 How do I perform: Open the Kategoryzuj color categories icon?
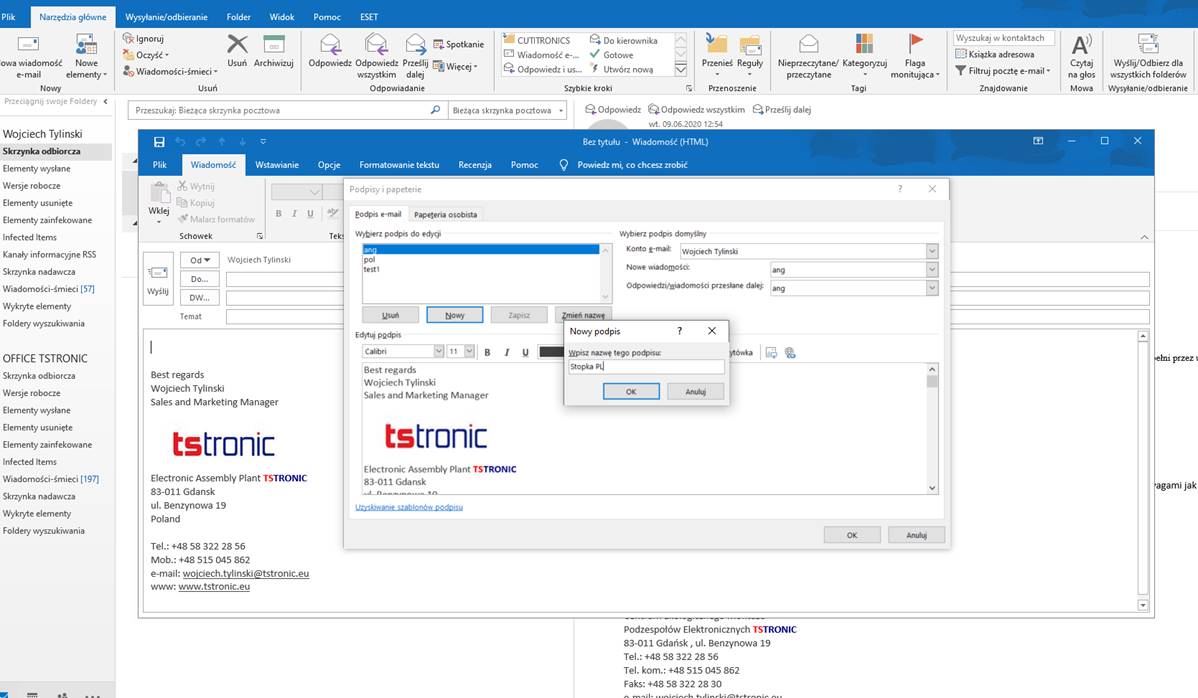click(x=864, y=45)
